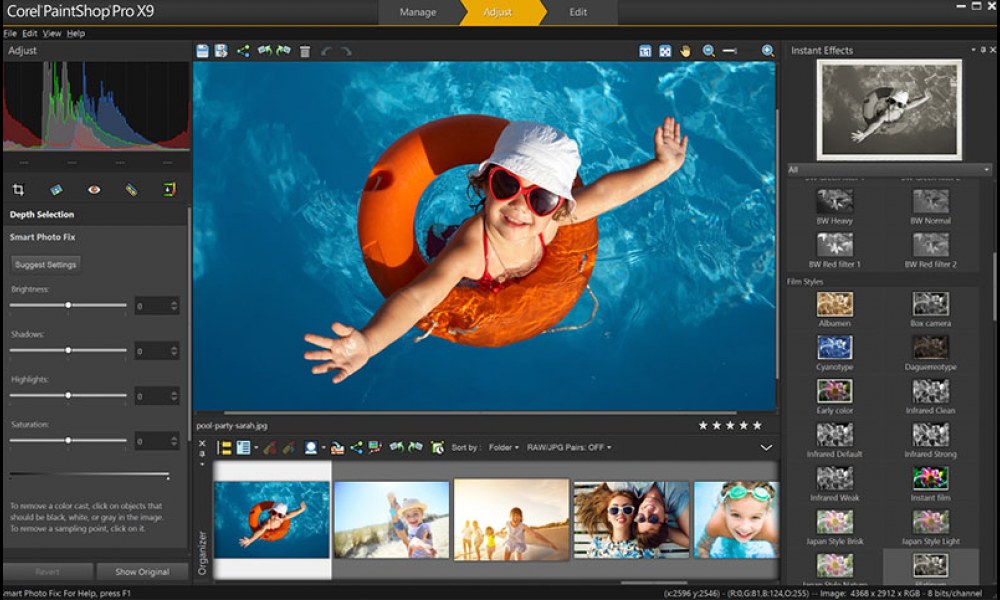
Task: Toggle Organizer navigation pane icon
Action: (224, 448)
